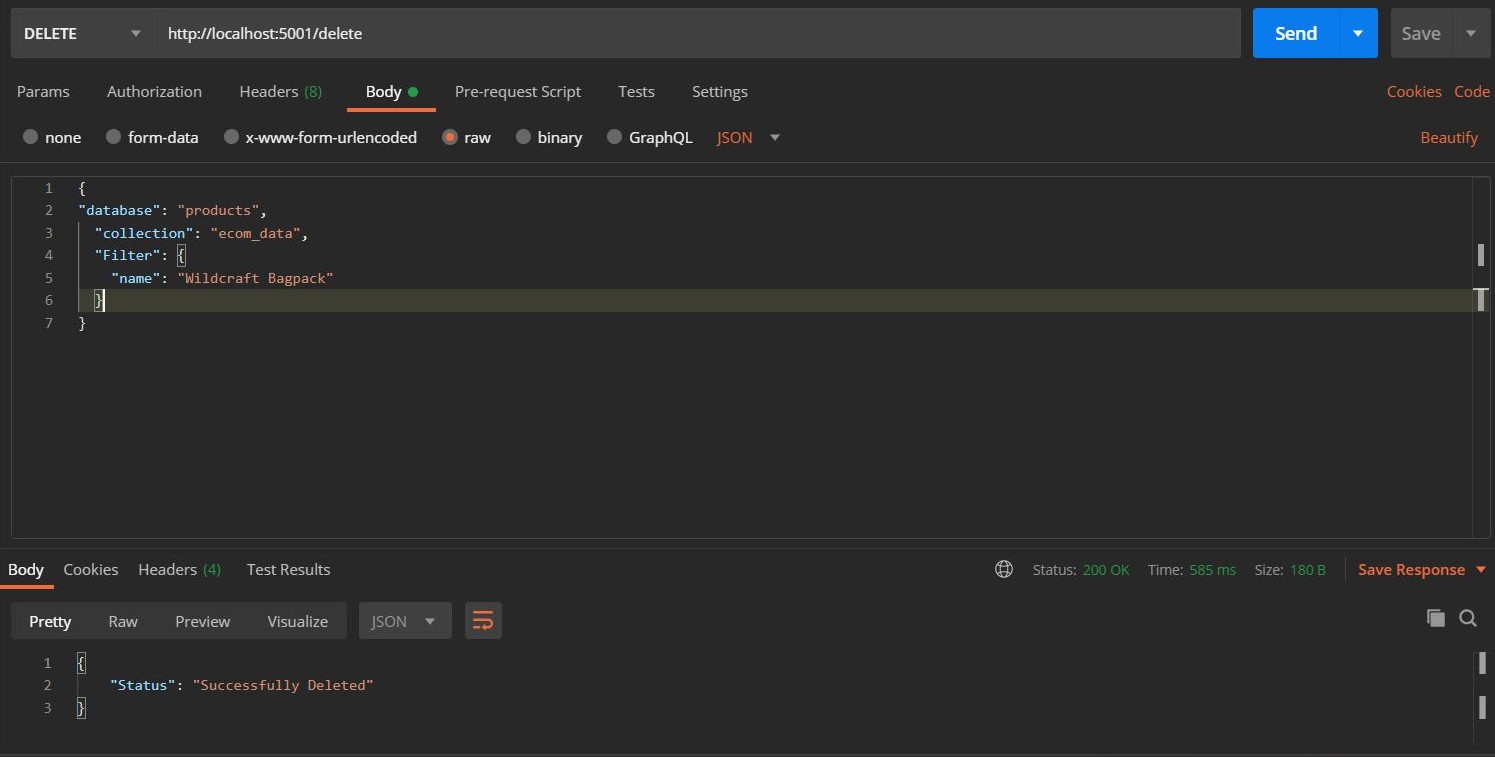Toggle the wrap lines icon in response toolbar
The height and width of the screenshot is (757, 1495).
483,621
